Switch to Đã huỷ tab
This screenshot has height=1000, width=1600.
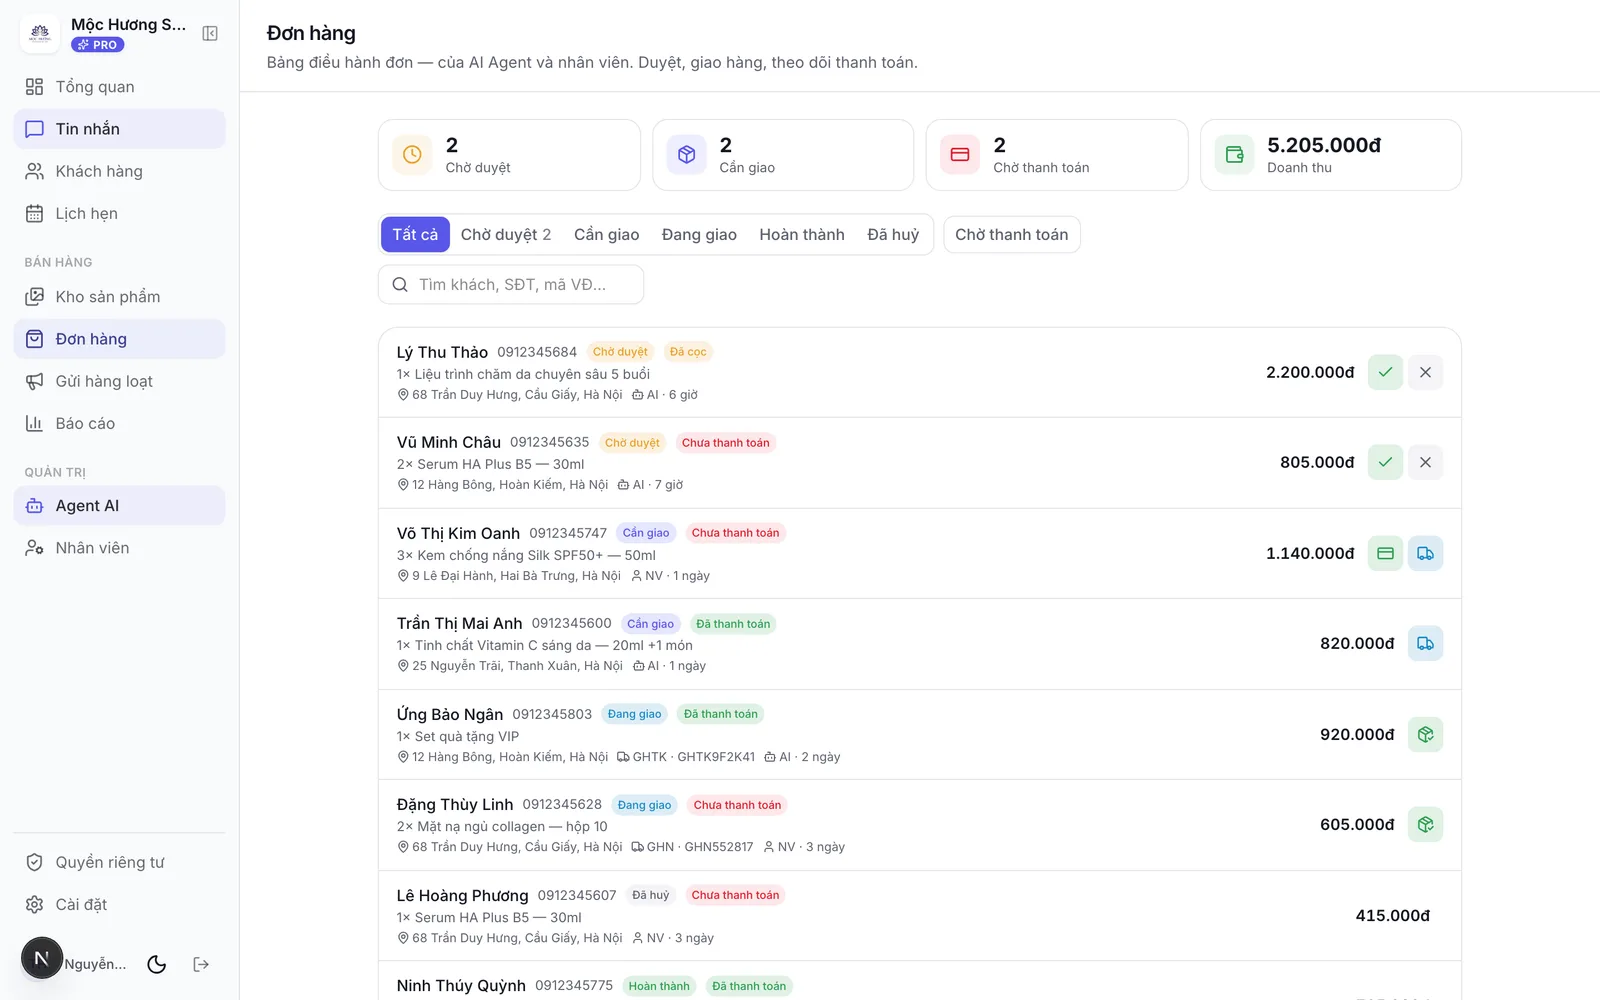[x=893, y=235]
